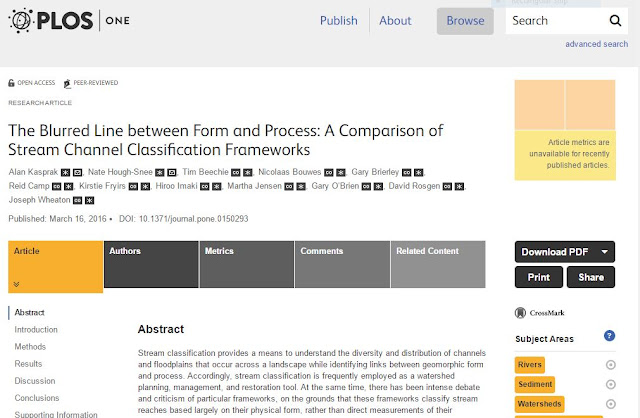
Task: Open the Publish menu
Action: 338,20
